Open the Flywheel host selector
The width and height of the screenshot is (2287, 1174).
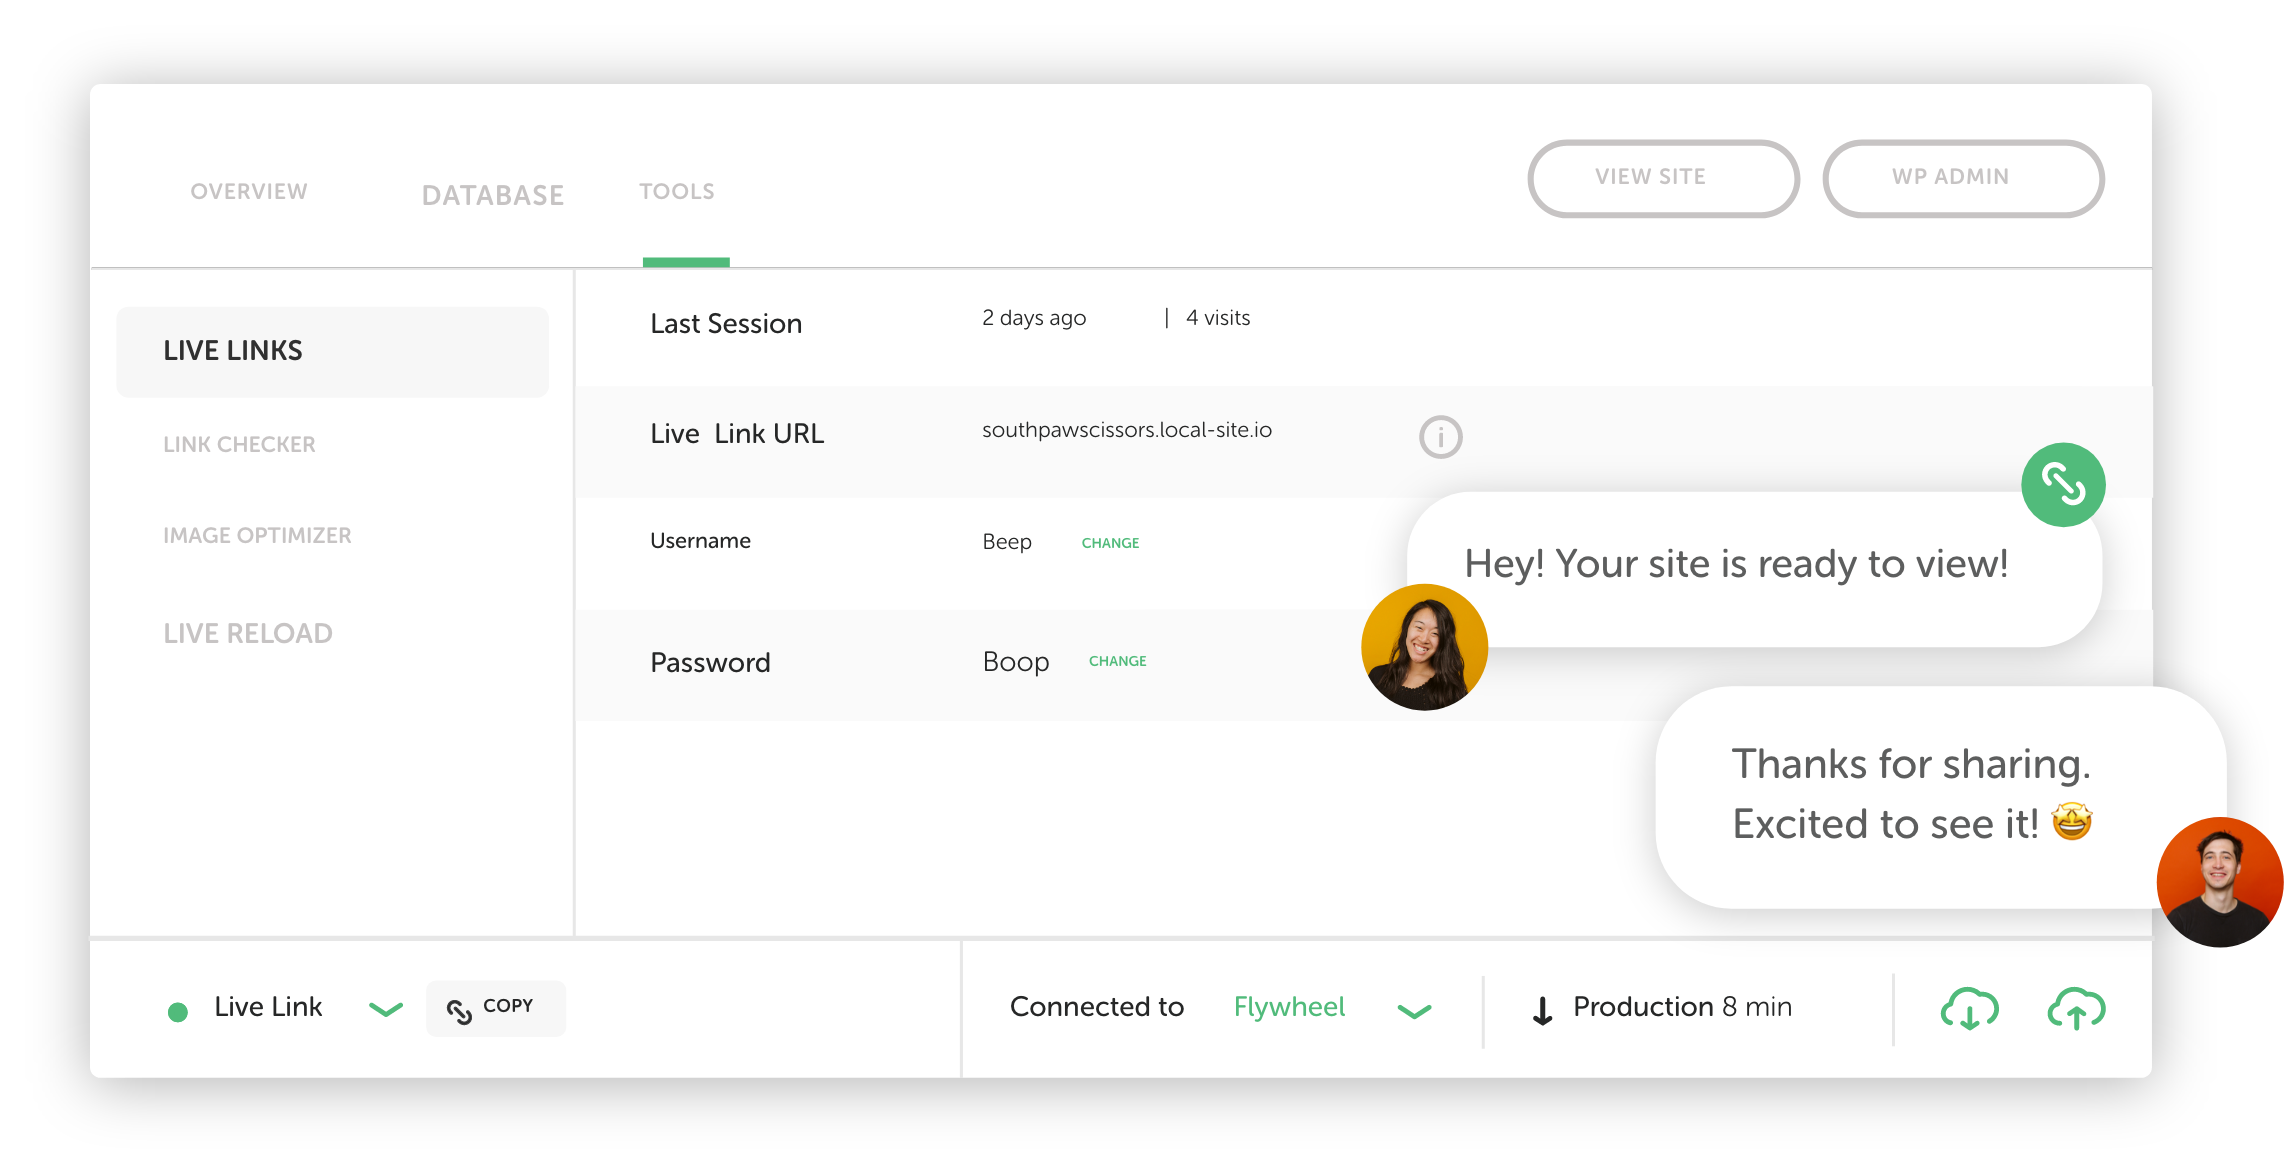pos(1289,1007)
